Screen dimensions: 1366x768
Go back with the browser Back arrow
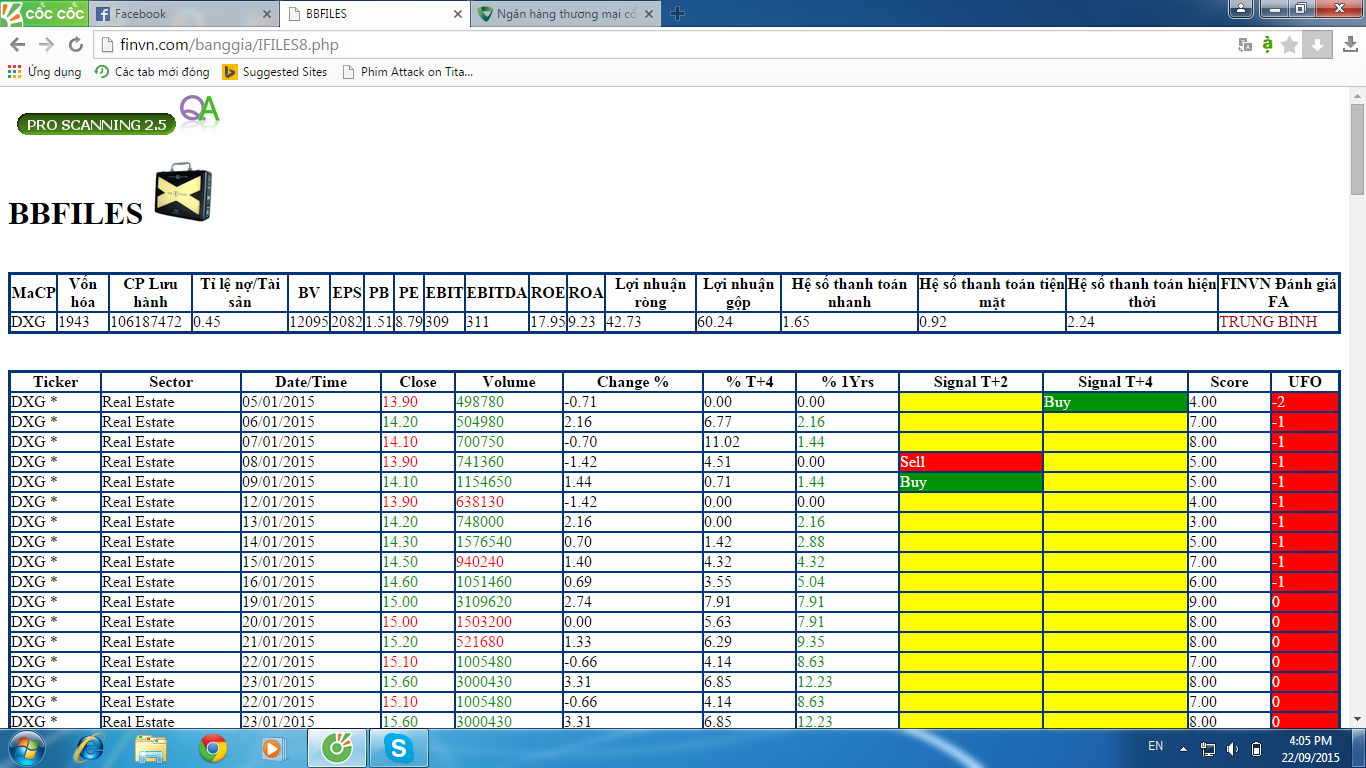click(19, 45)
